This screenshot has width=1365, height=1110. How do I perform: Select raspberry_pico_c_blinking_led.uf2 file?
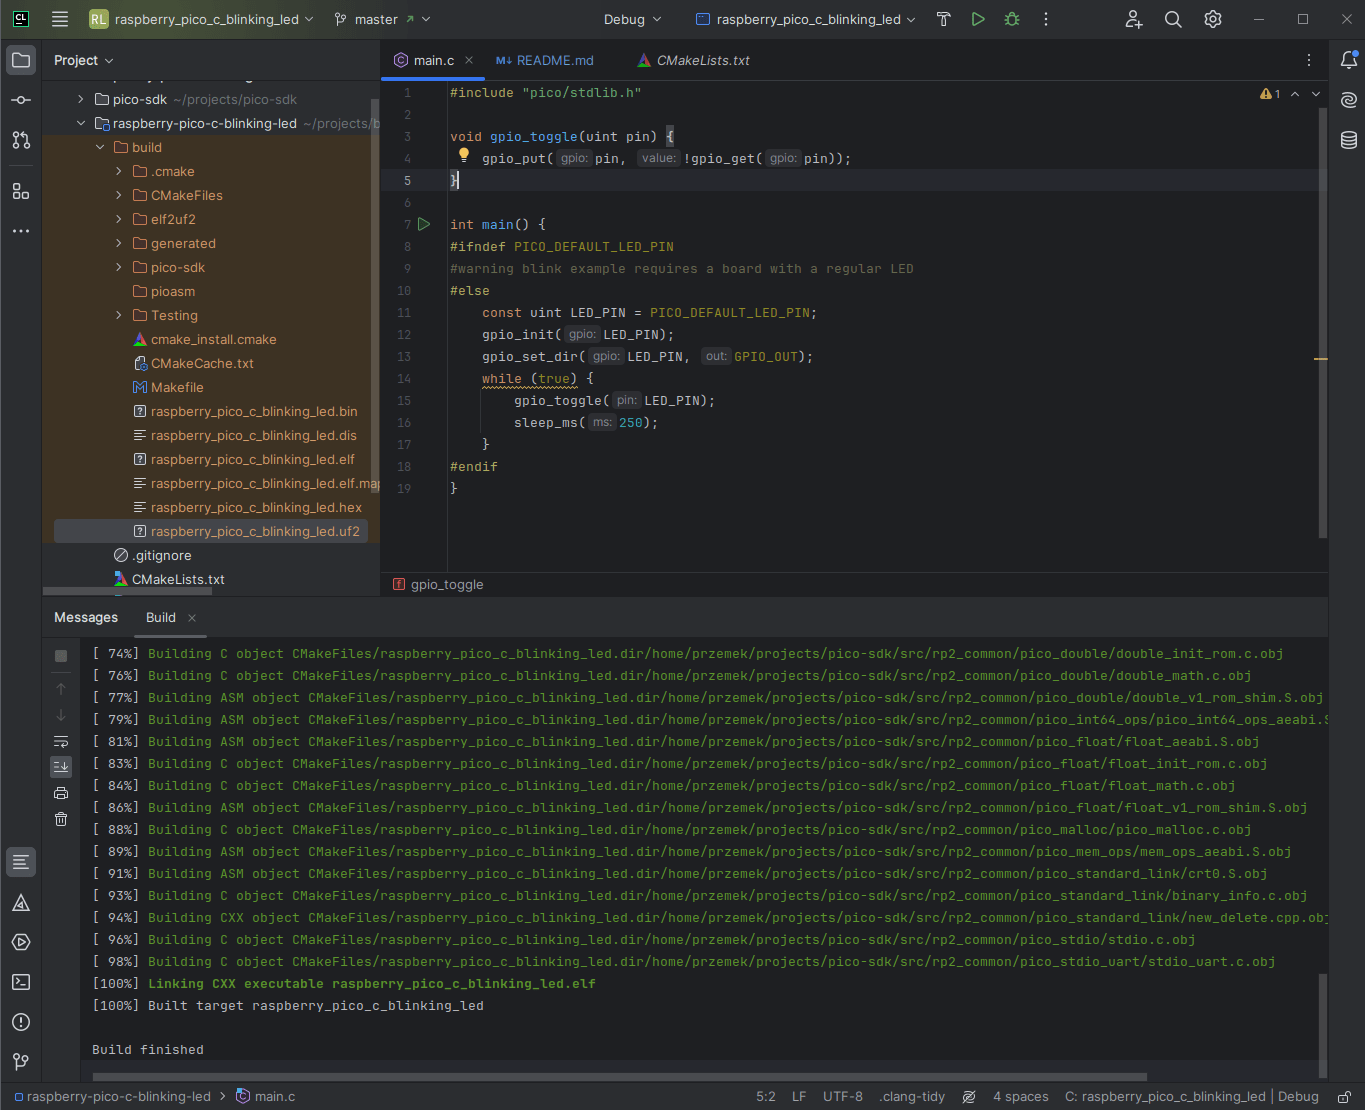[x=211, y=531]
